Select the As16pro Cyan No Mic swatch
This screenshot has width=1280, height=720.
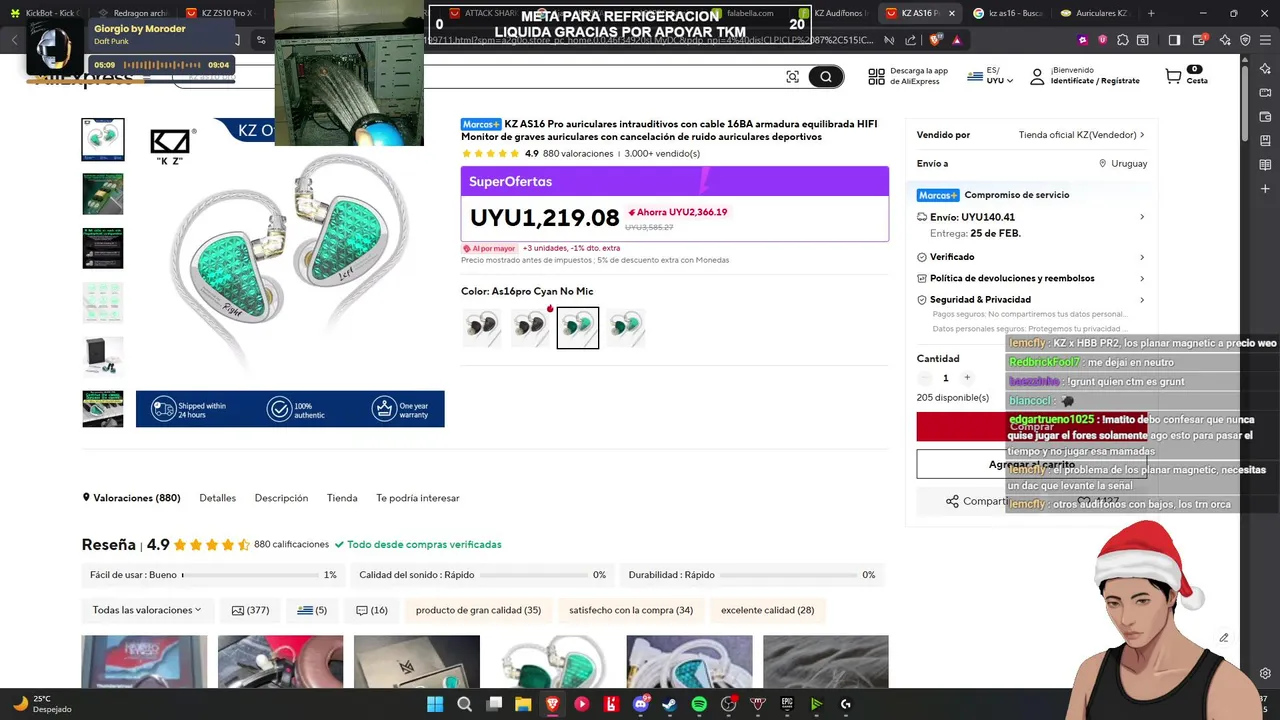[x=578, y=328]
